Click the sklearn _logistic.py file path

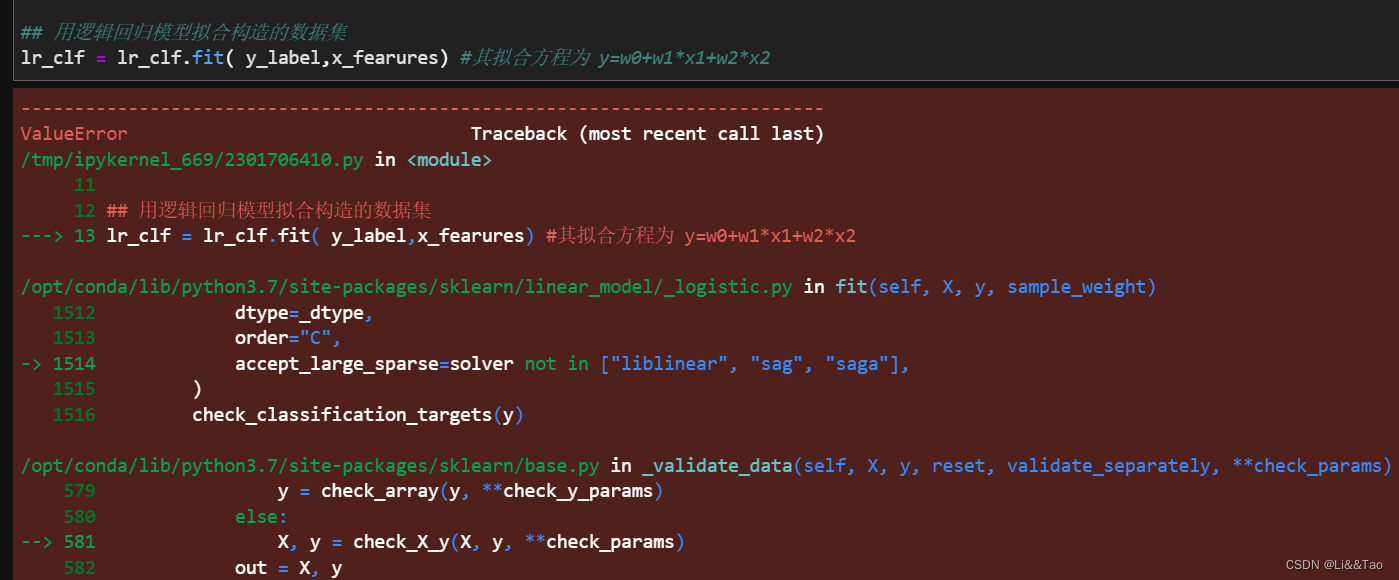407,287
